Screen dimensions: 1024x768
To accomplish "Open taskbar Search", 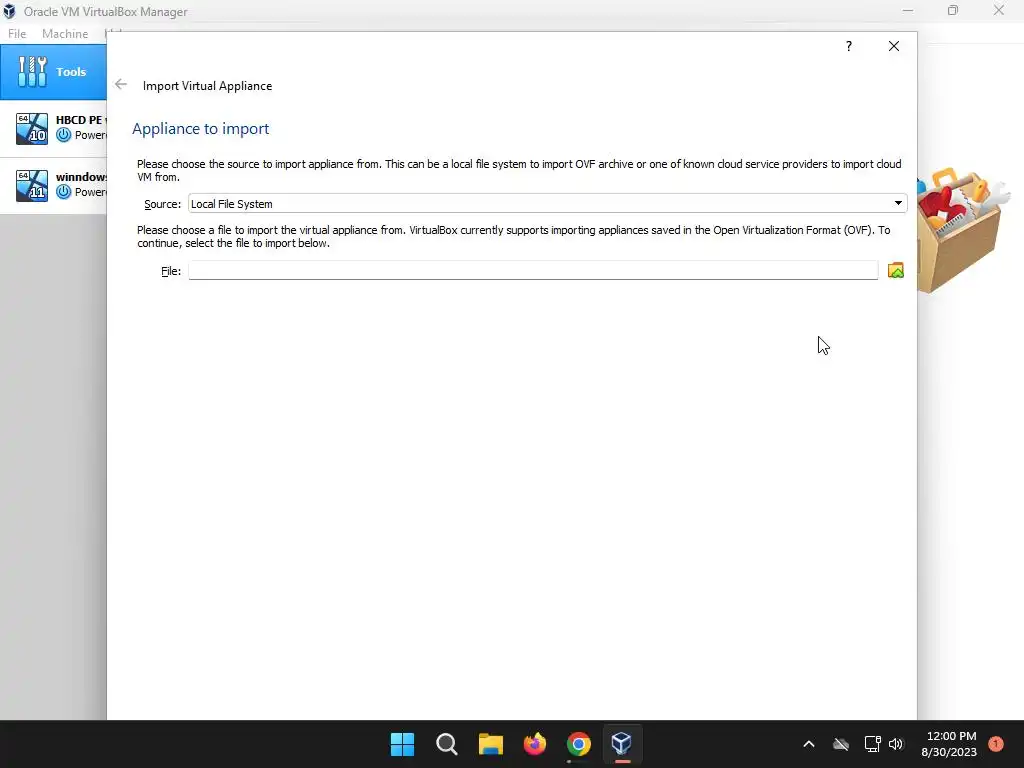I will tap(447, 744).
